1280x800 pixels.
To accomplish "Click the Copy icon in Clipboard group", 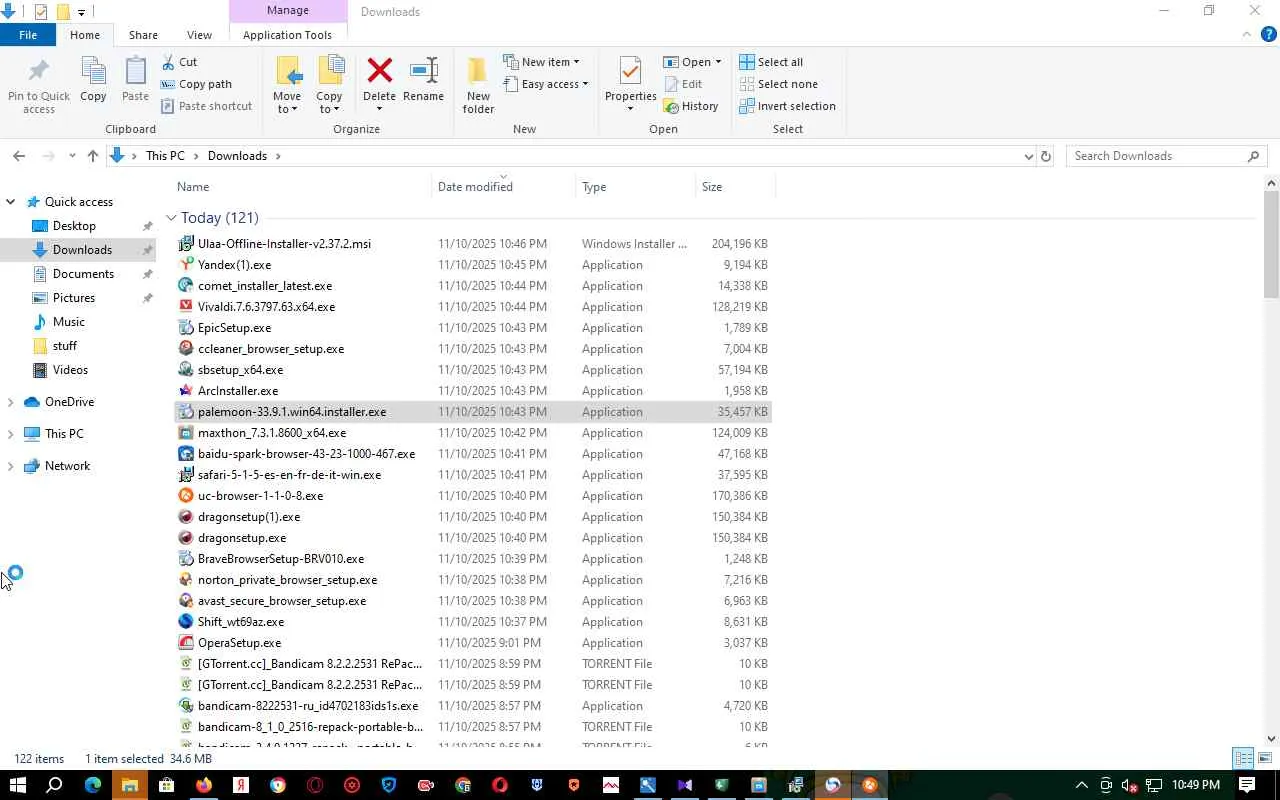I will 93,72.
